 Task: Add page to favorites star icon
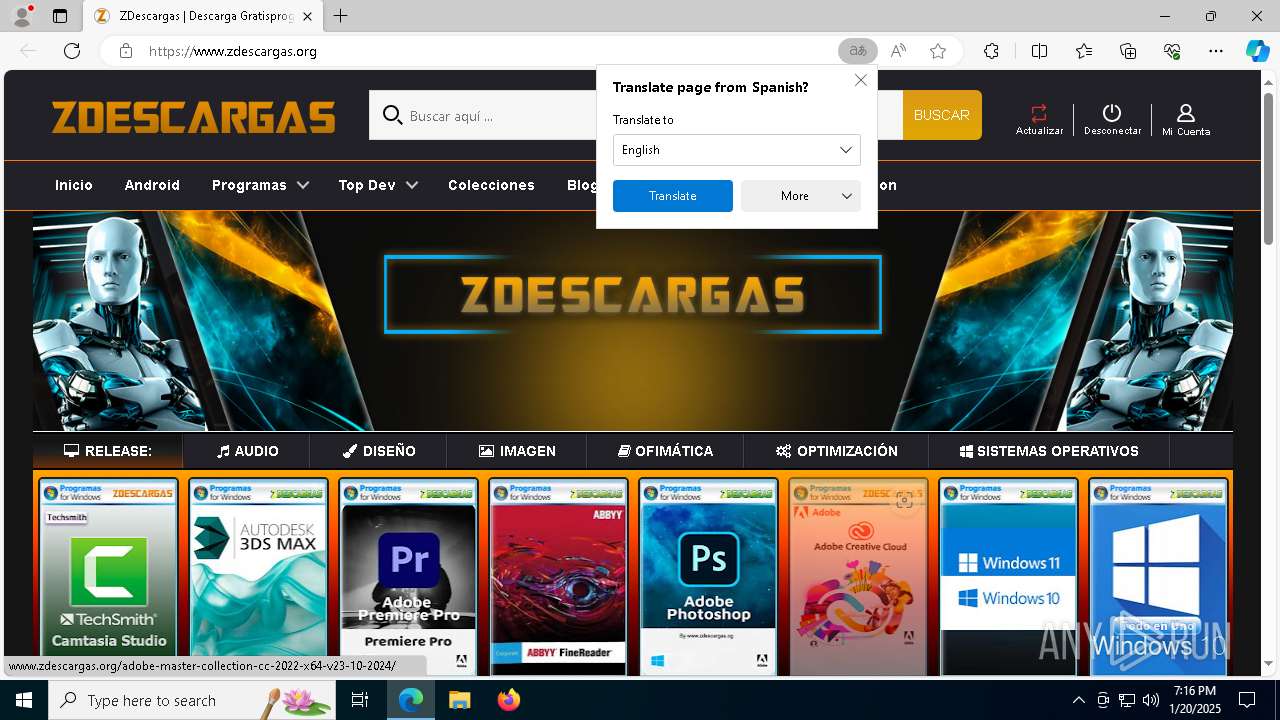point(937,51)
